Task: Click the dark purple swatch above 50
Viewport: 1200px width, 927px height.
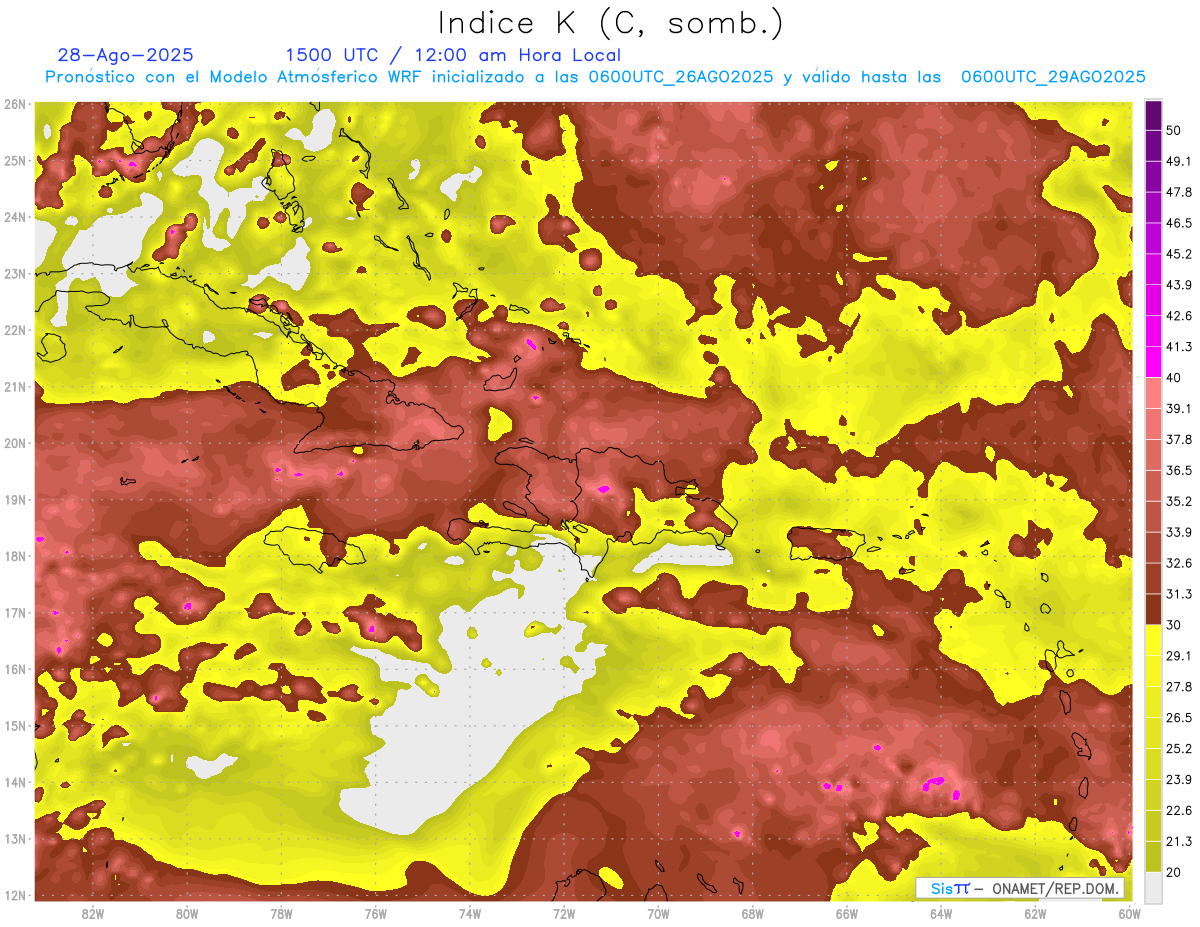Action: coord(1154,115)
